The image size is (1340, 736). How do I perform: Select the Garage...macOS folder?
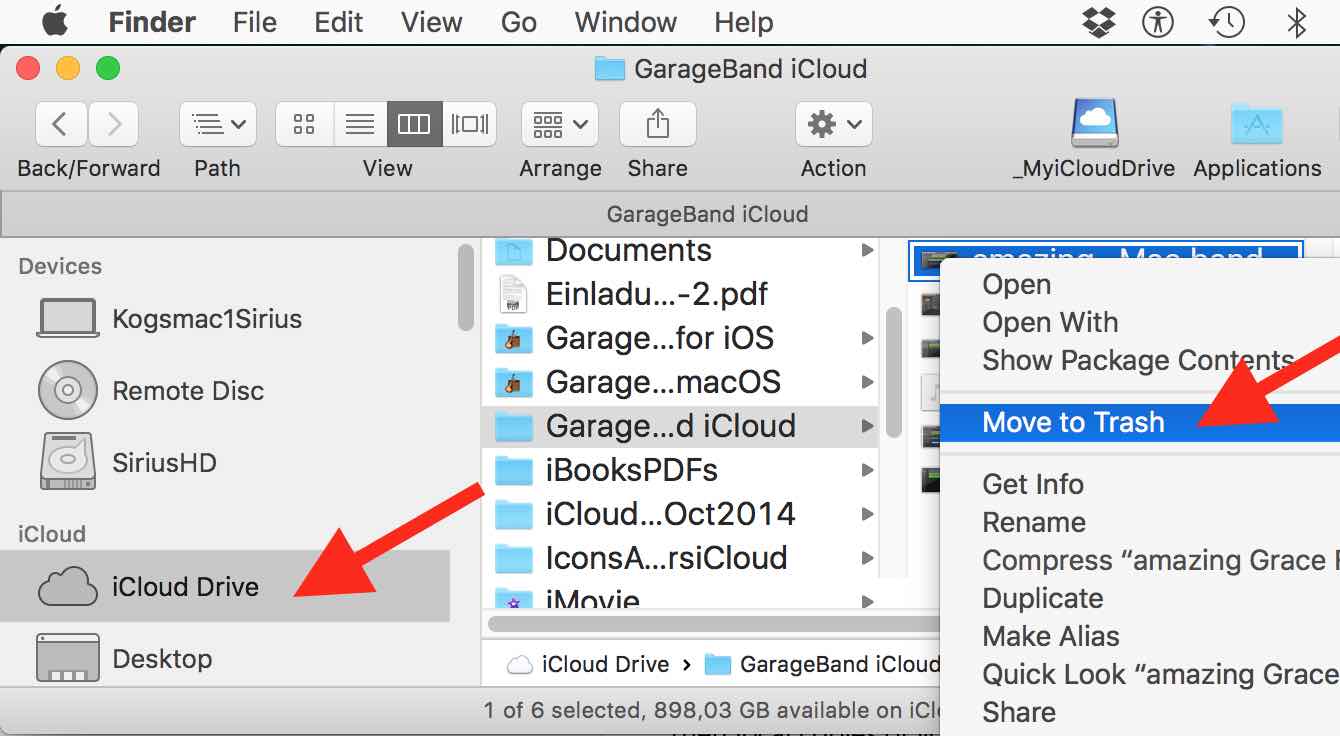tap(680, 382)
